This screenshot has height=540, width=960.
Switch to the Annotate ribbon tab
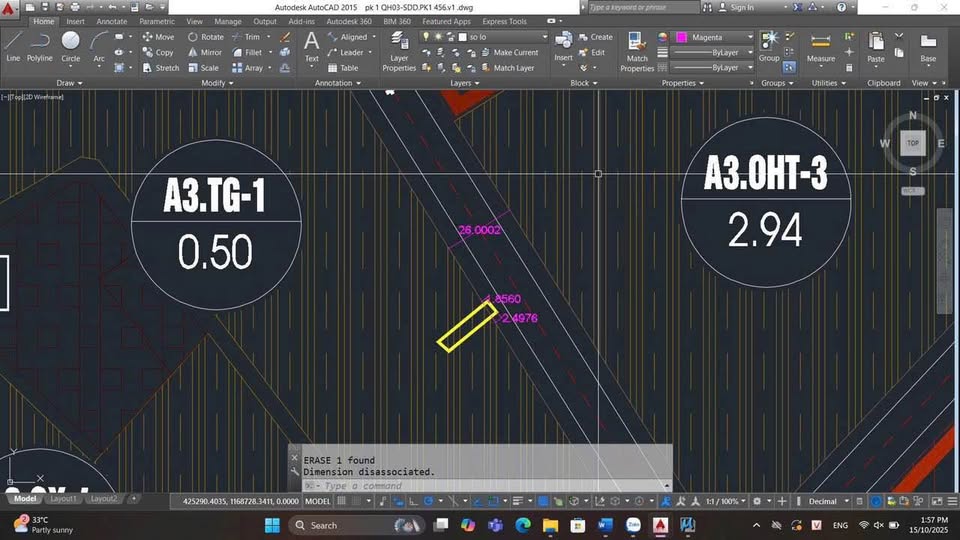point(111,21)
